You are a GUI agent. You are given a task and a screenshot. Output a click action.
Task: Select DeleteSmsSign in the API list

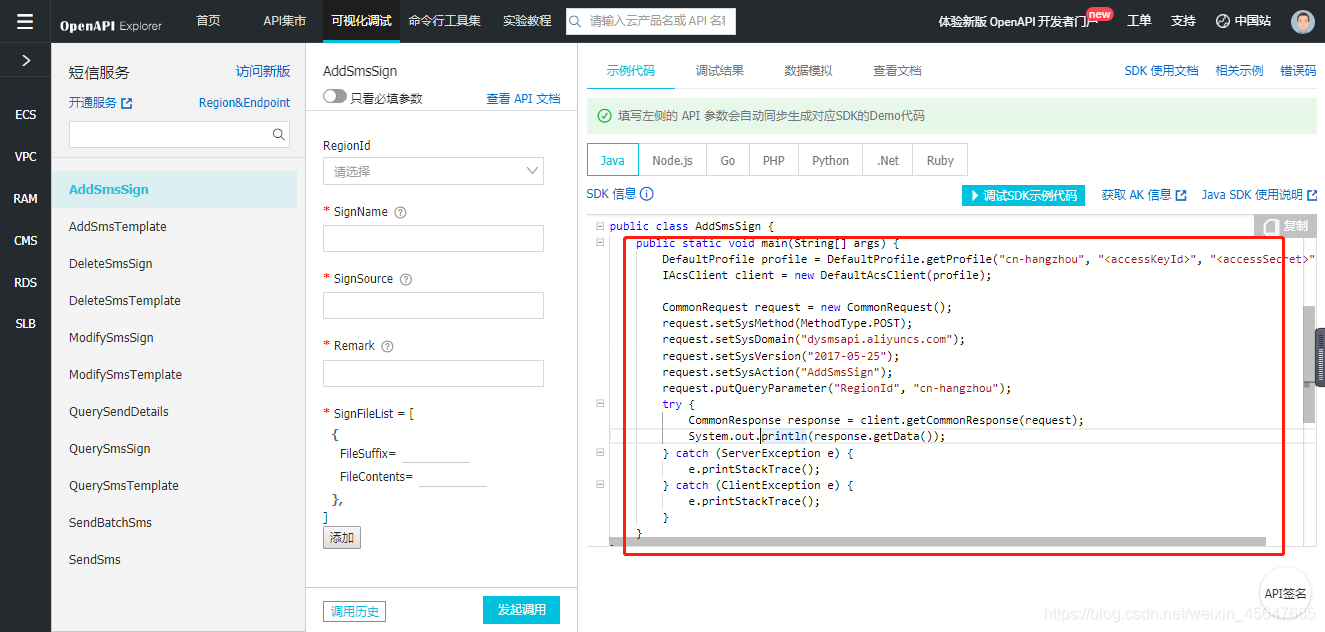coord(111,263)
